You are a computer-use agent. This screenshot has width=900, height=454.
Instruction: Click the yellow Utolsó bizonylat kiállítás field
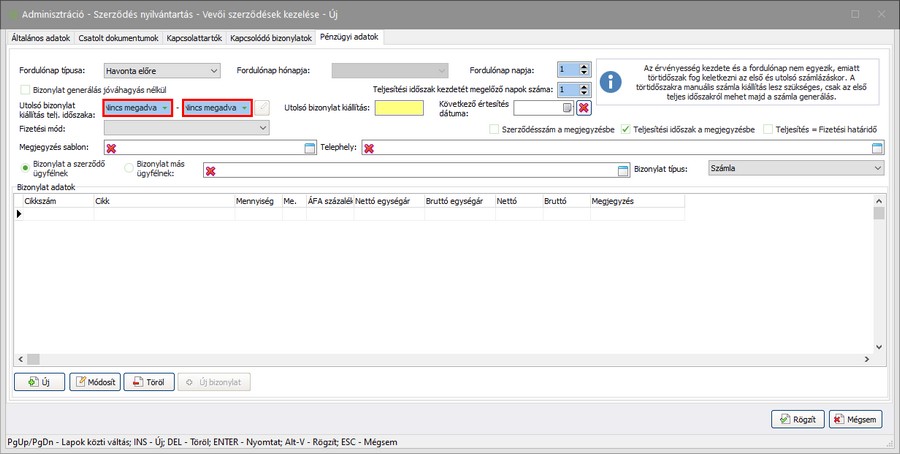click(x=400, y=108)
